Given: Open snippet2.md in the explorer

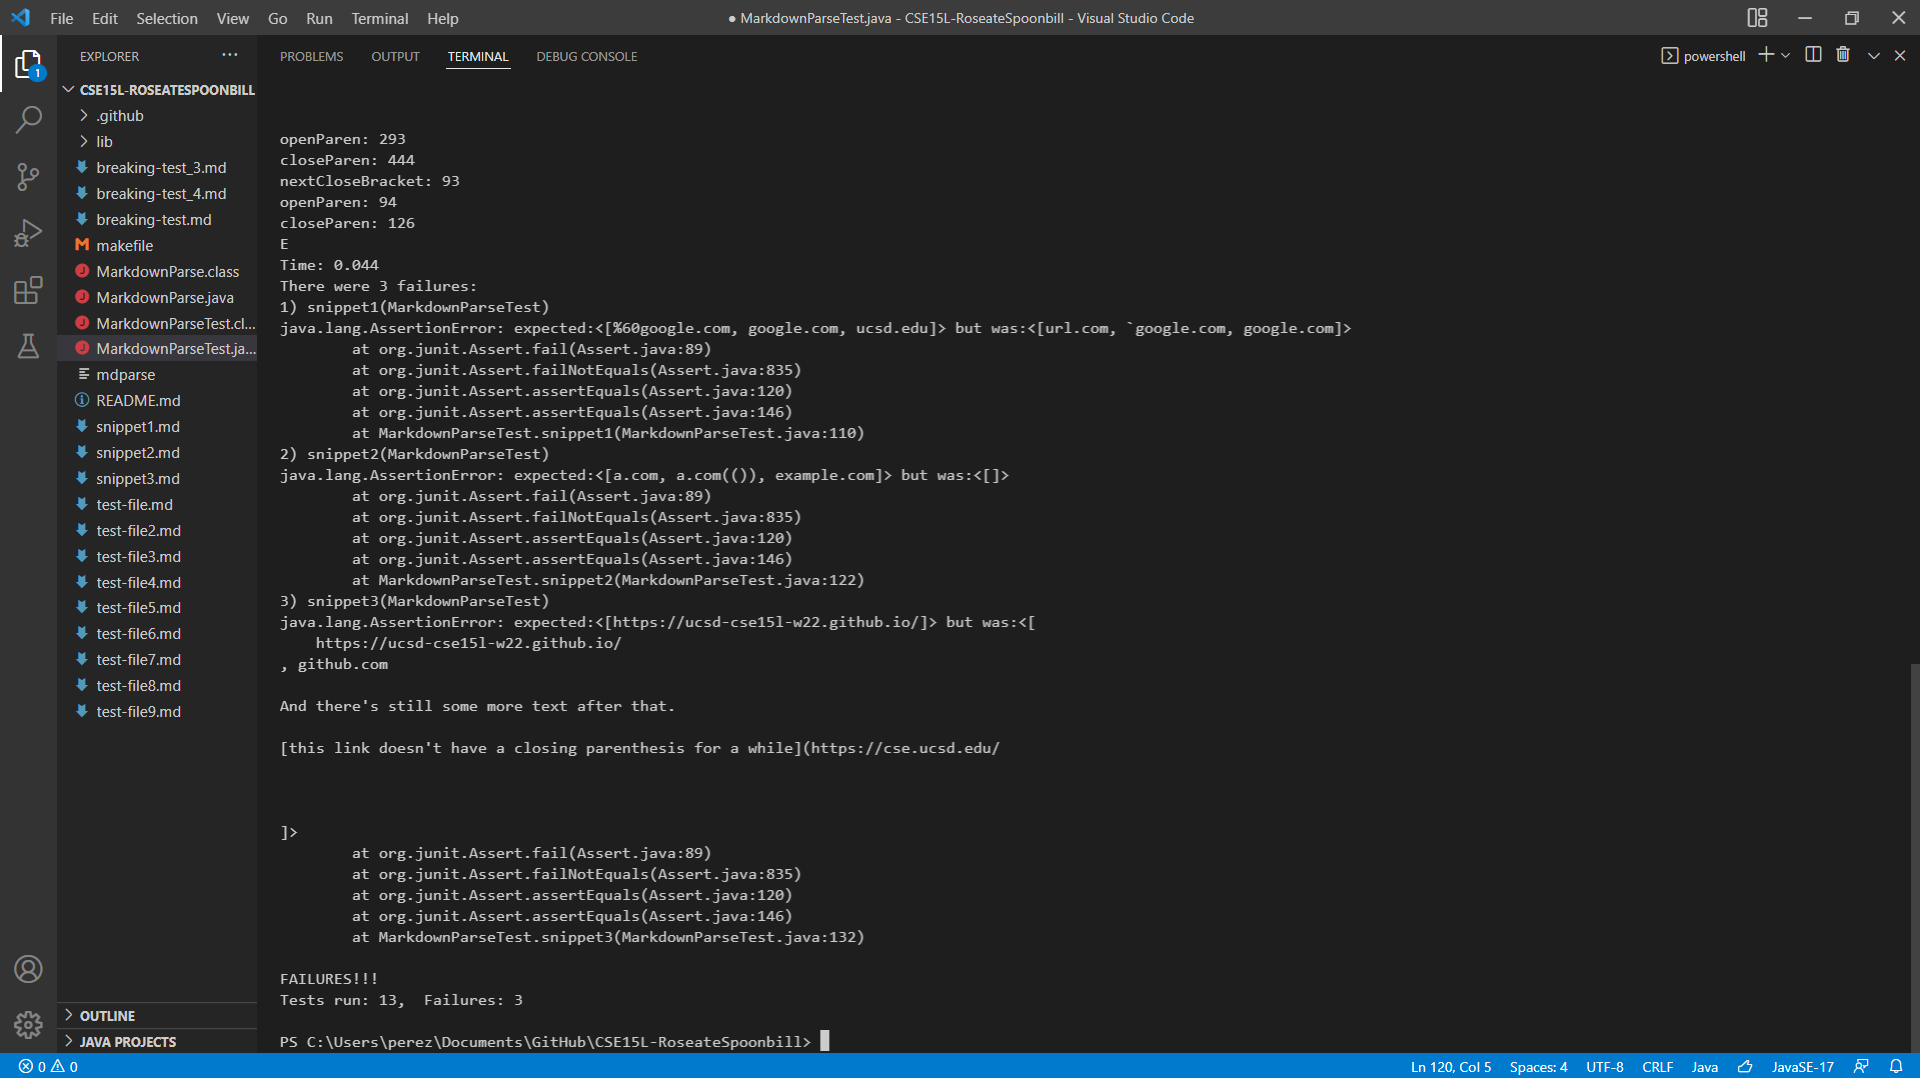Looking at the screenshot, I should click(138, 453).
